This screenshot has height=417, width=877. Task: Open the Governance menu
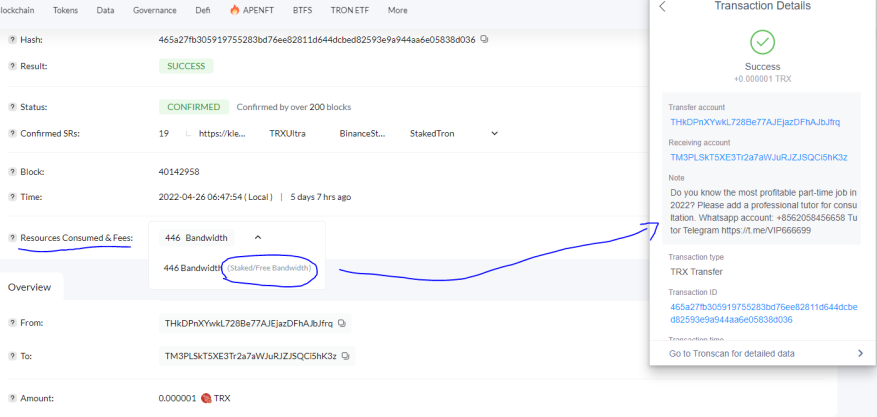click(x=154, y=10)
